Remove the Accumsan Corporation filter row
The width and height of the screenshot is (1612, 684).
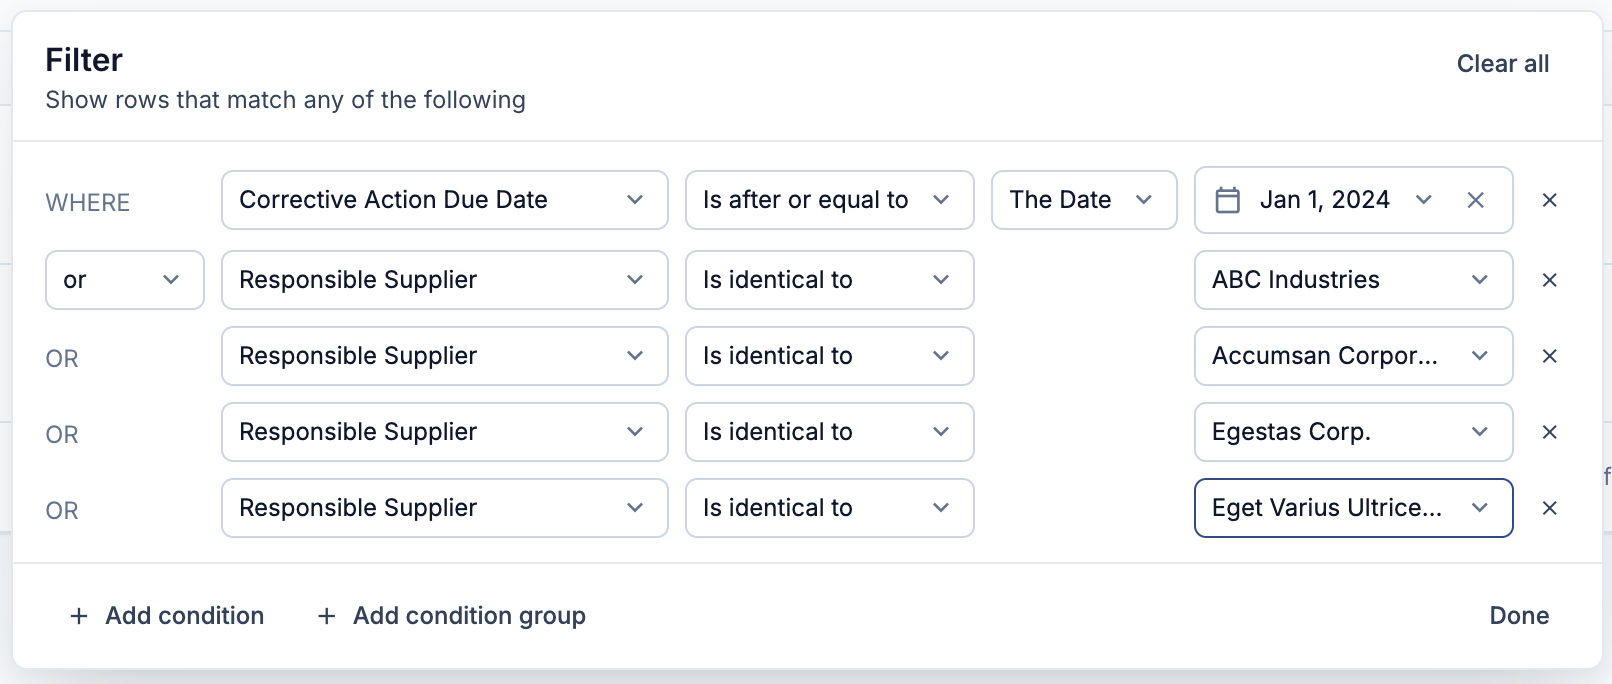(1549, 356)
